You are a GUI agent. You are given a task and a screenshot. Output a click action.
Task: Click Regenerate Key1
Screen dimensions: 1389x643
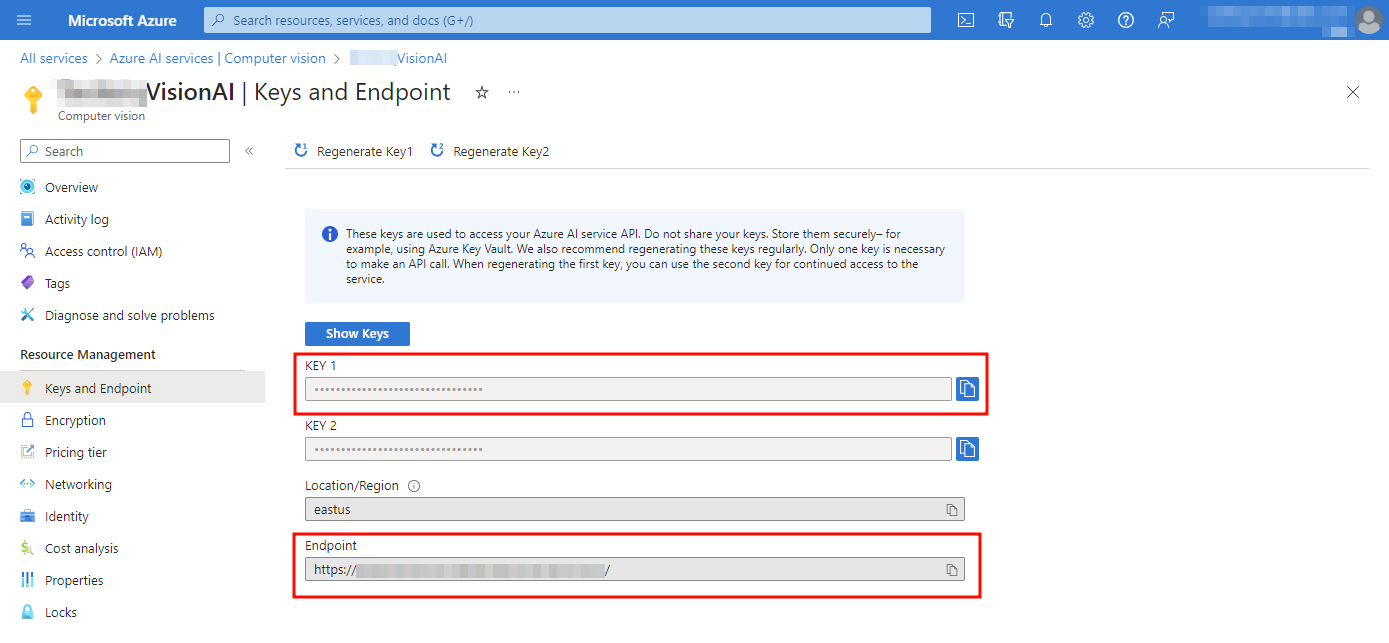pyautogui.click(x=353, y=151)
